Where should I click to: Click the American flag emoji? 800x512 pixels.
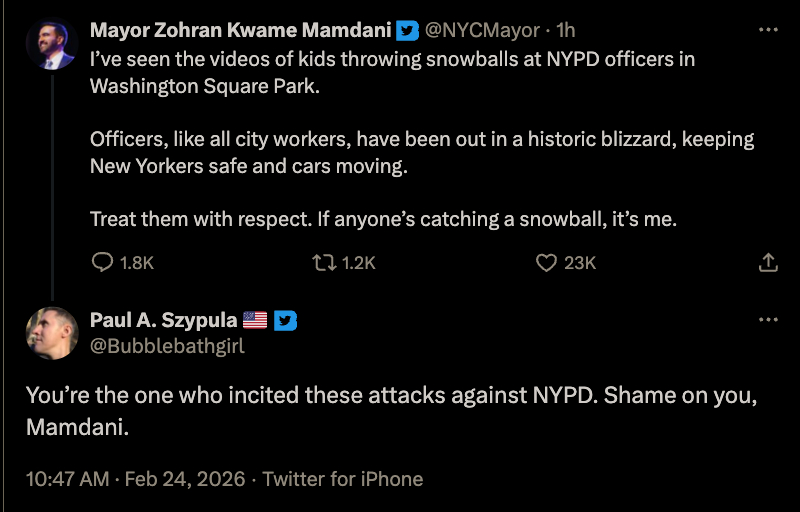[255, 321]
